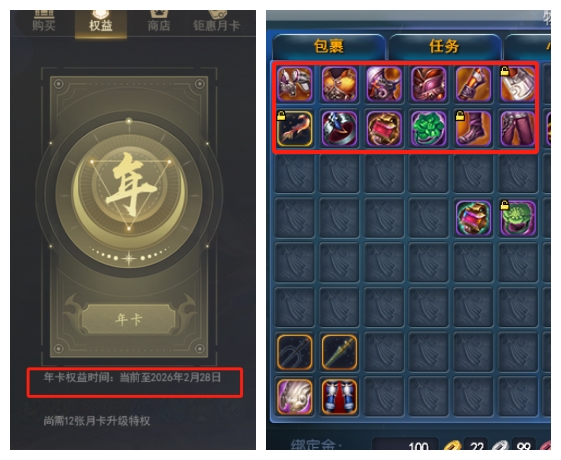Click the purple pants equipment icon
Image resolution: width=561 pixels, height=460 pixels.
click(518, 128)
